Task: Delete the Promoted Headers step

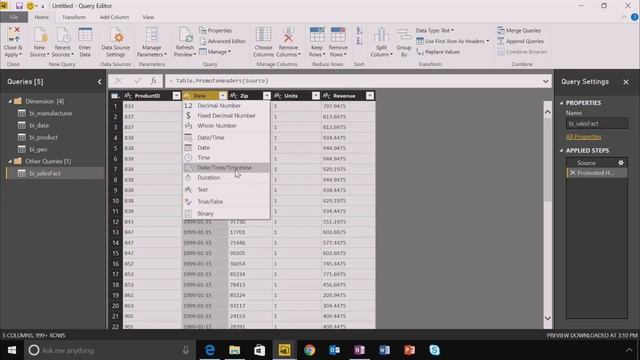Action: (x=572, y=173)
